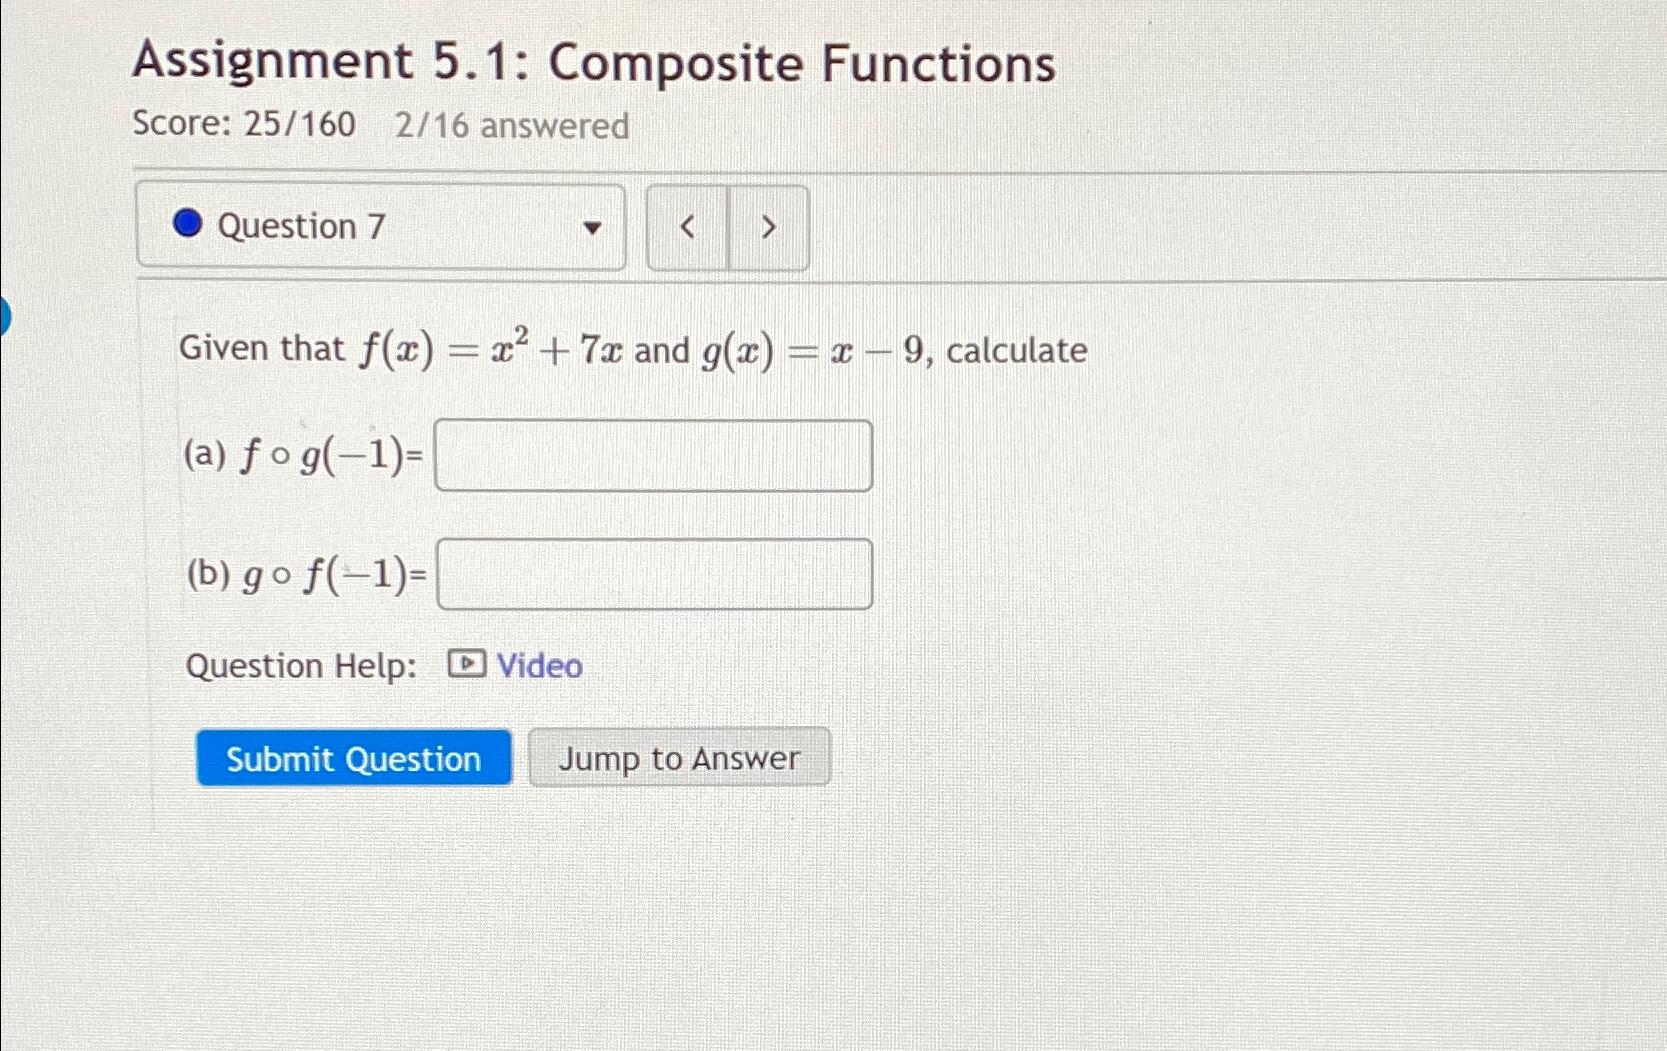Click the right chevron to advance a question
Image resolution: width=1667 pixels, height=1051 pixels.
768,227
